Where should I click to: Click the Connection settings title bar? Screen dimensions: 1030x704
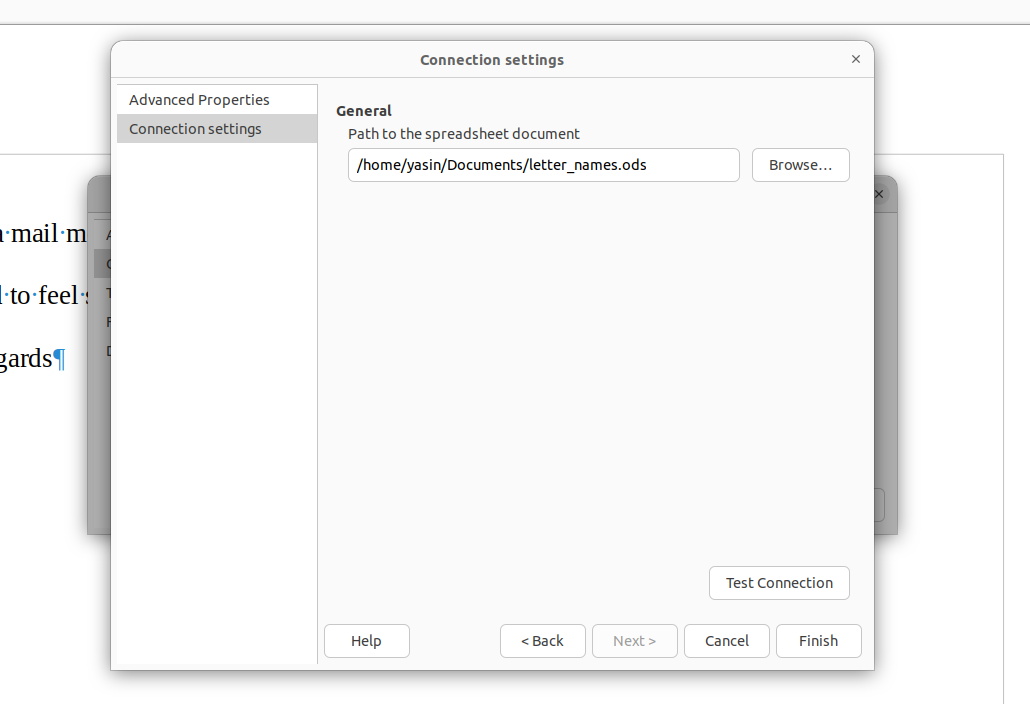coord(491,60)
